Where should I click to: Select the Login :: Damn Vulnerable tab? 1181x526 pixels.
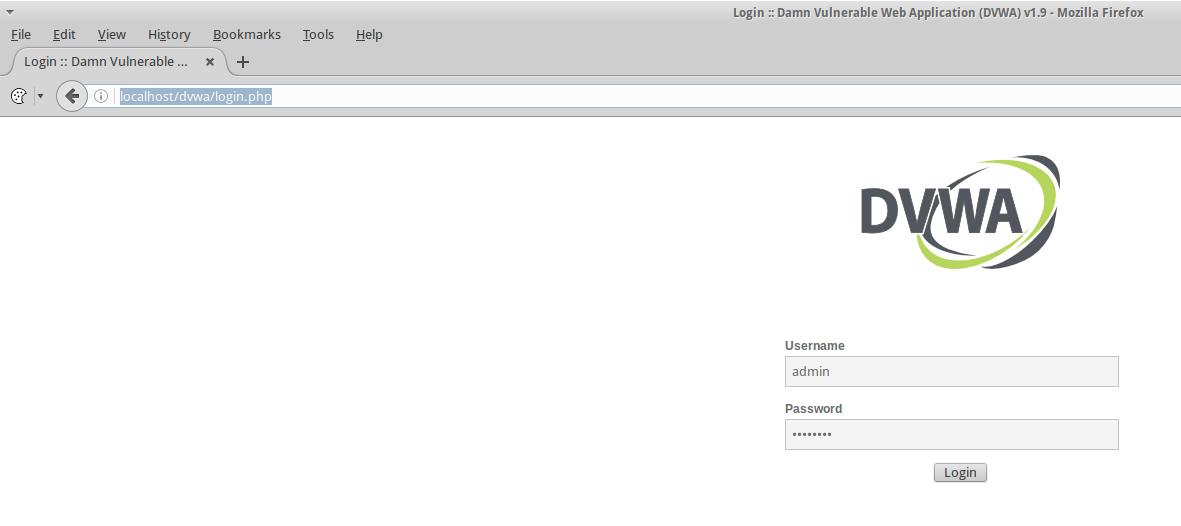click(106, 62)
